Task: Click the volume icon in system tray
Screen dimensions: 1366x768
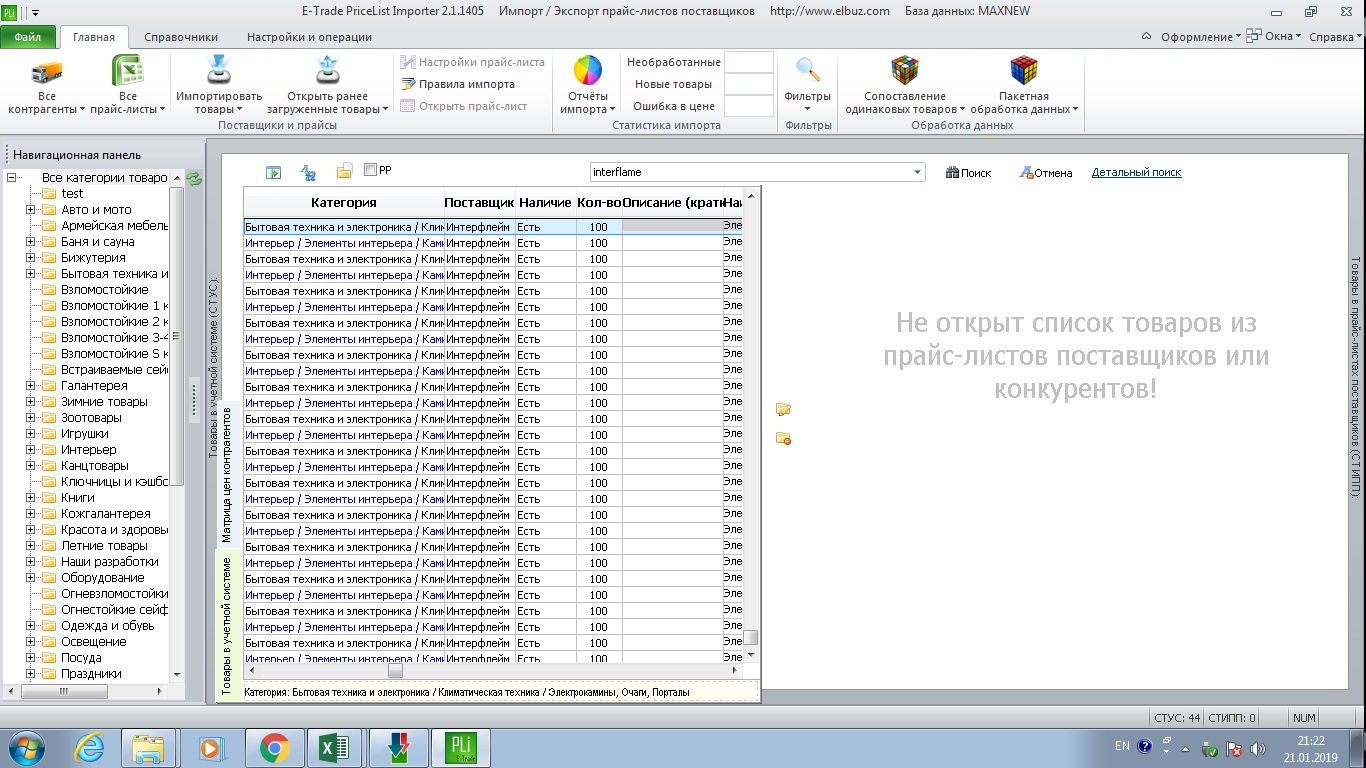Action: [1258, 749]
